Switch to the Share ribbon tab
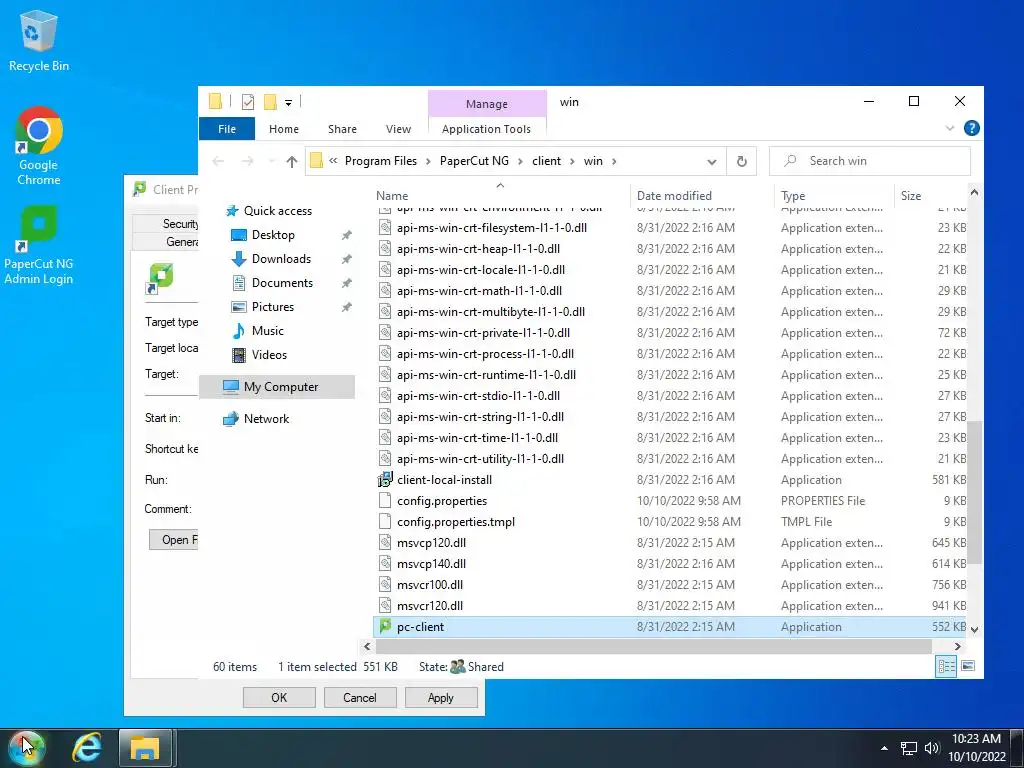The width and height of the screenshot is (1024, 768). (x=342, y=129)
